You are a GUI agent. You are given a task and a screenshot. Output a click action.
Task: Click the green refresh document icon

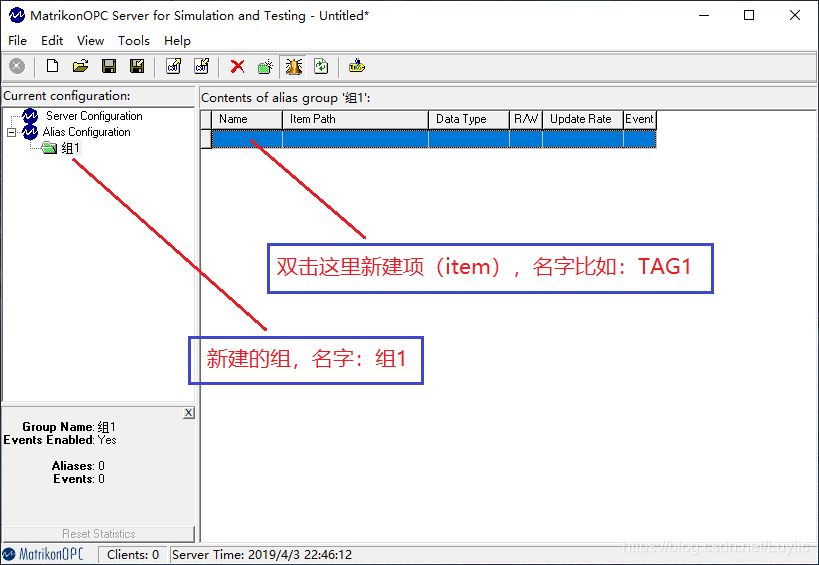point(321,66)
